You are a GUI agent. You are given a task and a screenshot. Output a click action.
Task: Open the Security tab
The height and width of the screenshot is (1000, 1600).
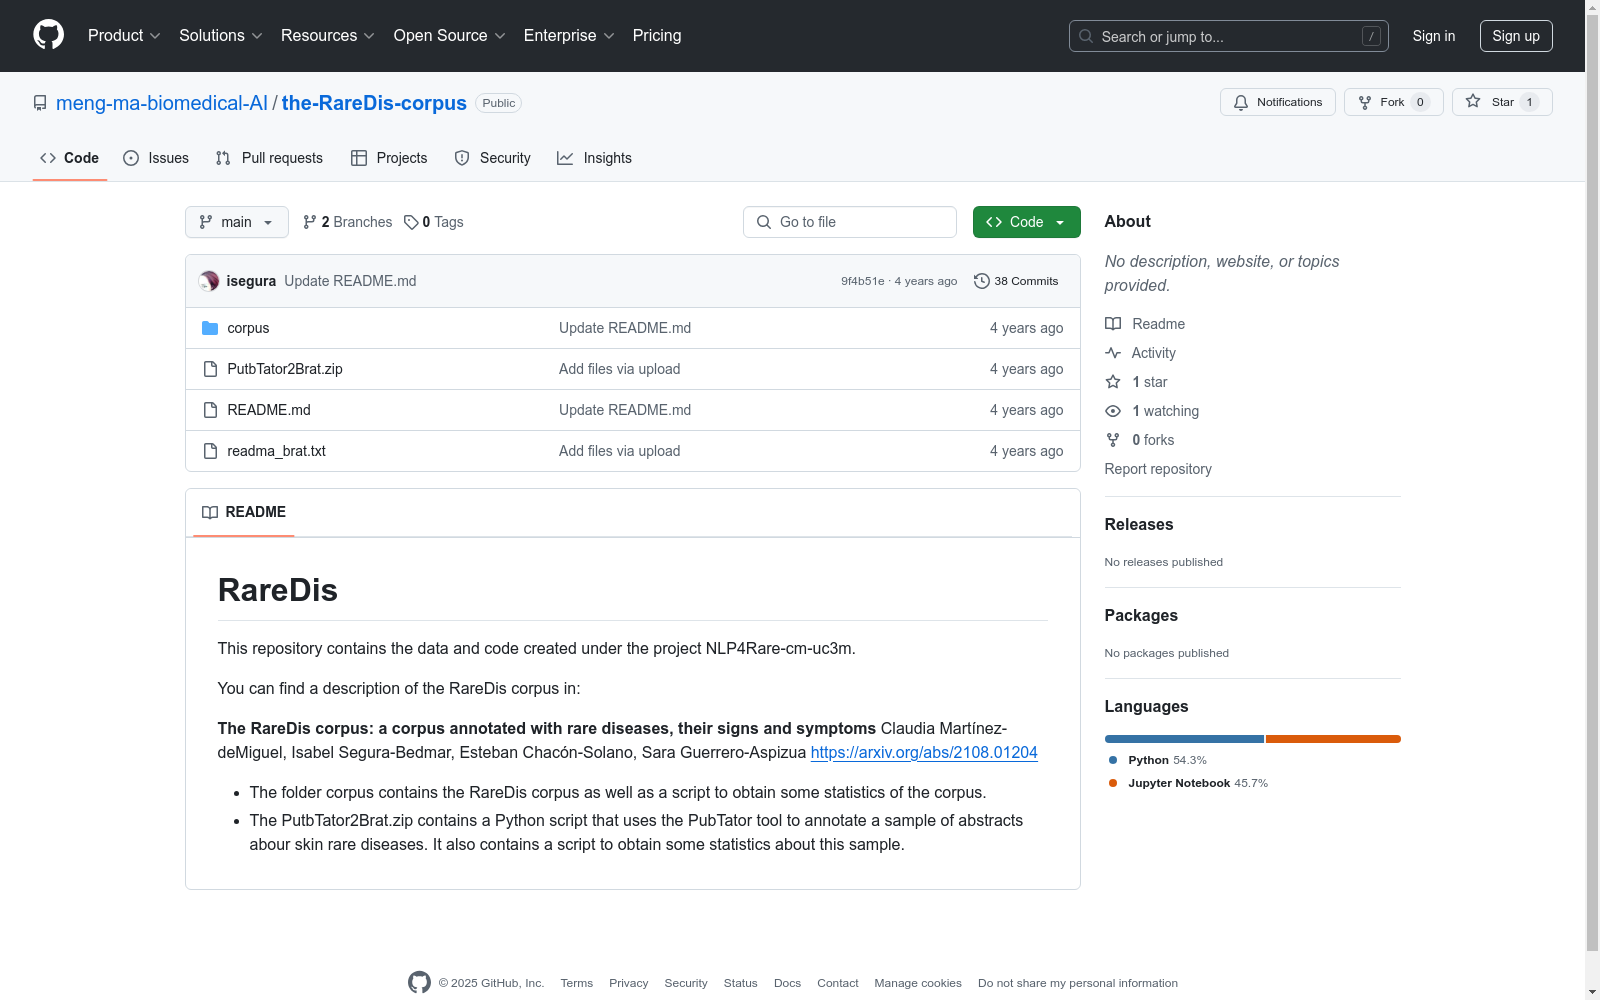pos(493,158)
